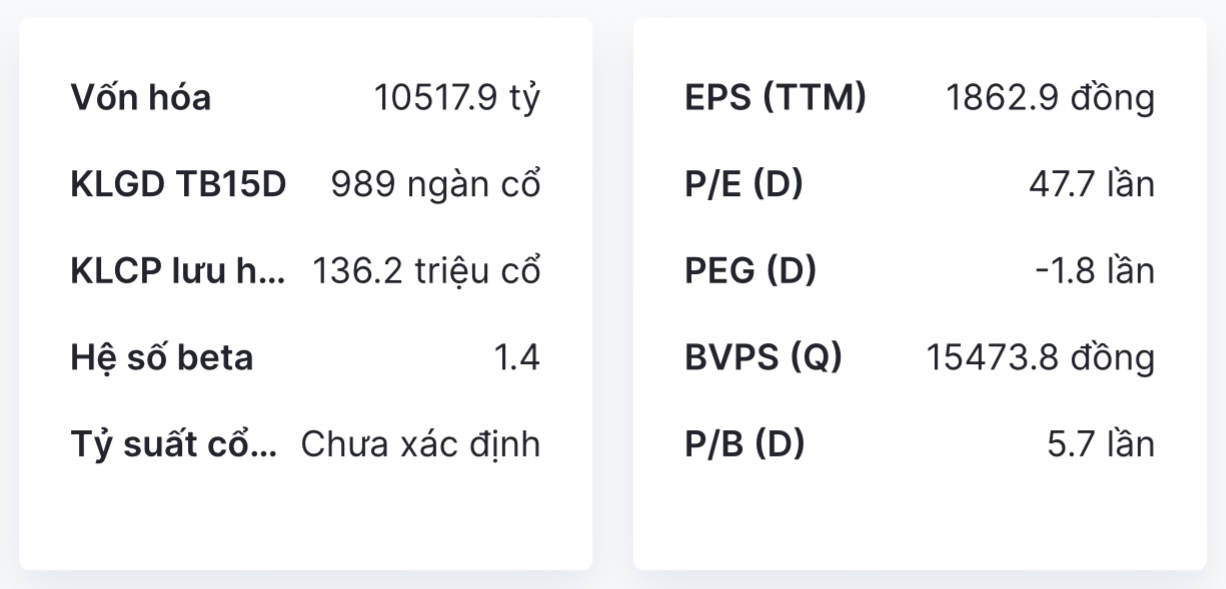Click the EPS (TTM) label
Image resolution: width=1226 pixels, height=589 pixels.
(776, 98)
